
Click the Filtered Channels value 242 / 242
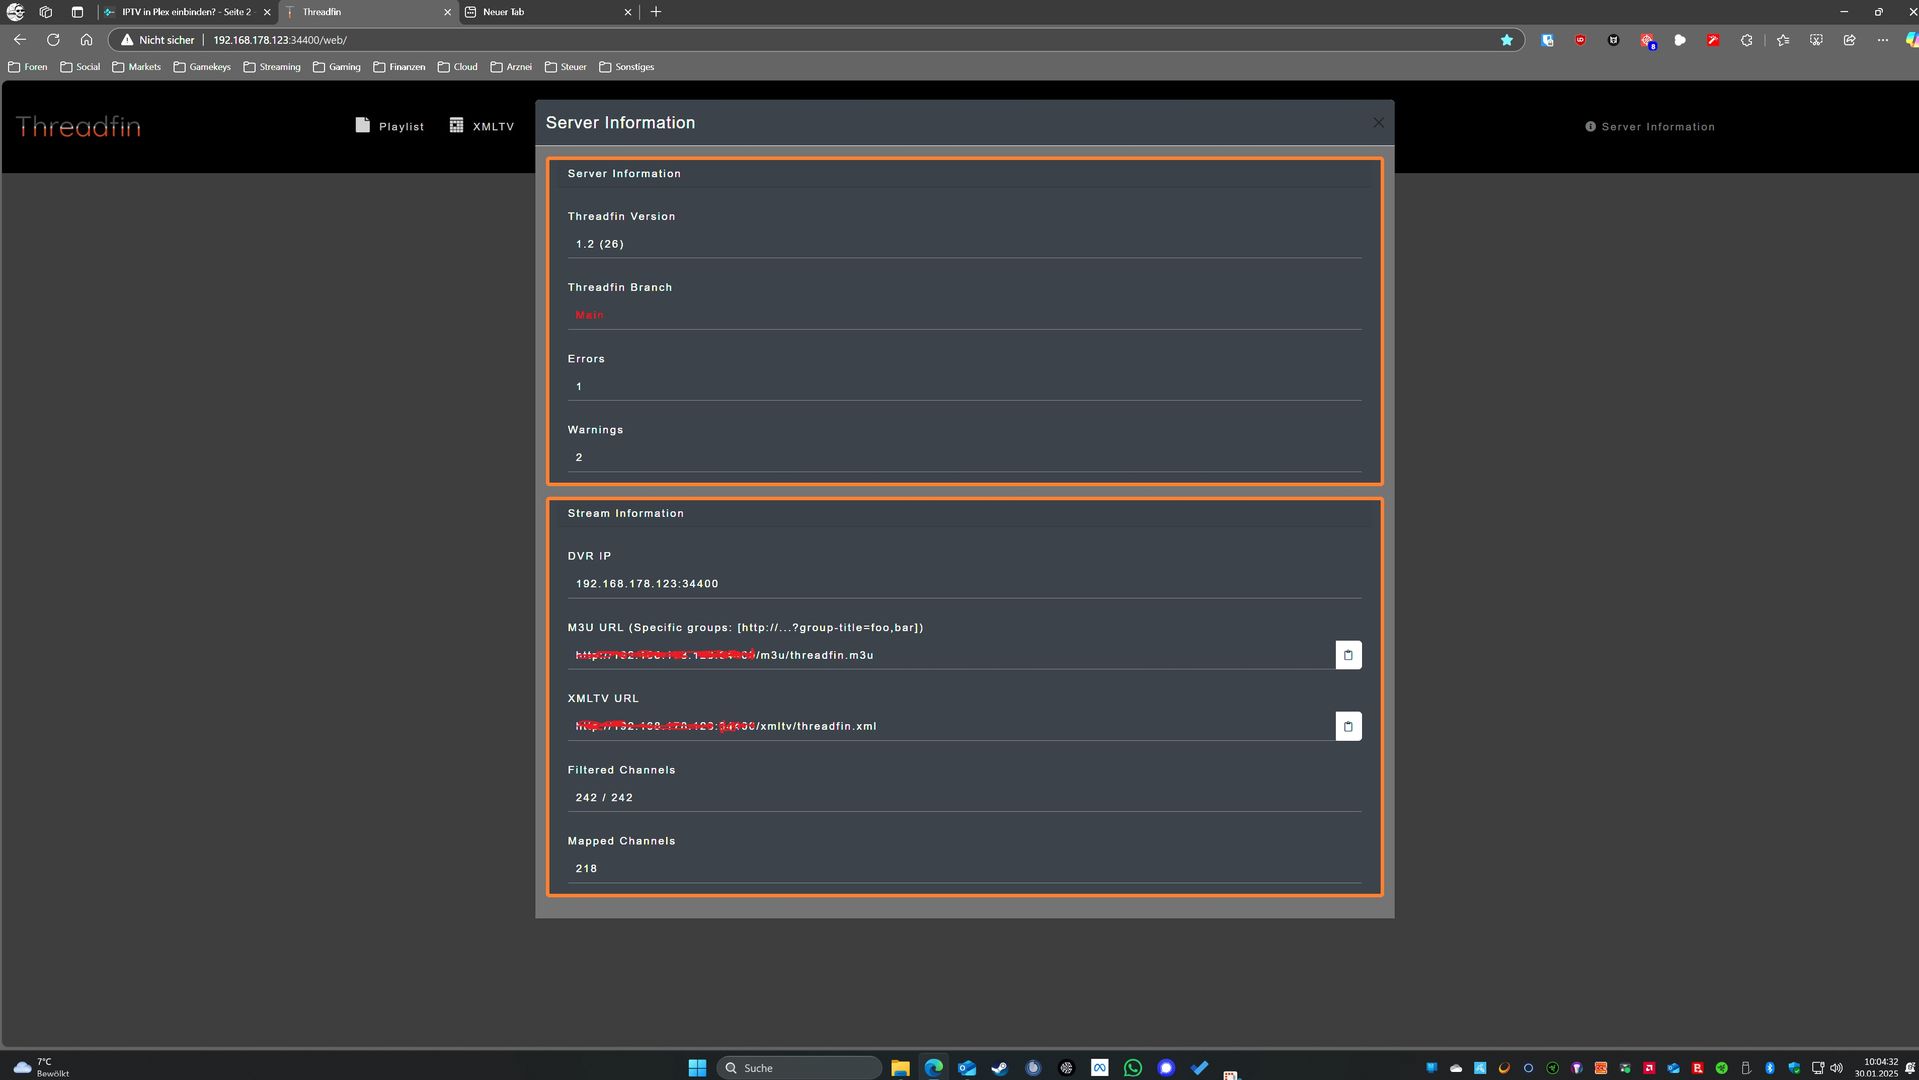click(604, 798)
